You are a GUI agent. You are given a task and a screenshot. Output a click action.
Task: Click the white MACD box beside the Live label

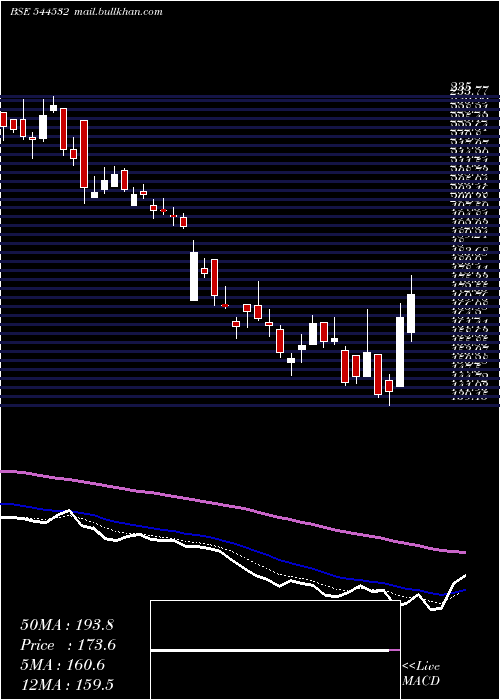coord(275,650)
